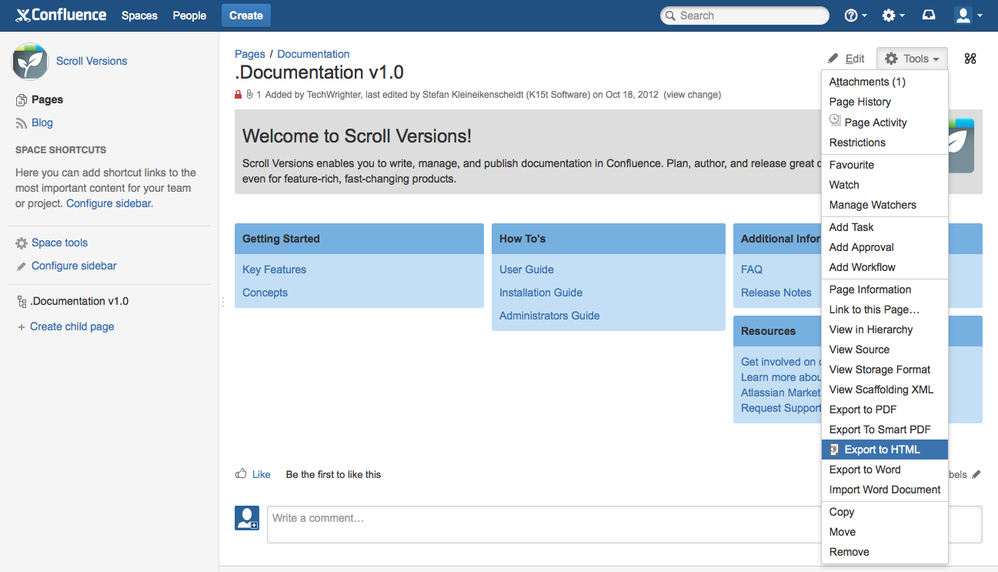This screenshot has height=572, width=998.
Task: Click the magnifier icon in search box
Action: pyautogui.click(x=670, y=16)
